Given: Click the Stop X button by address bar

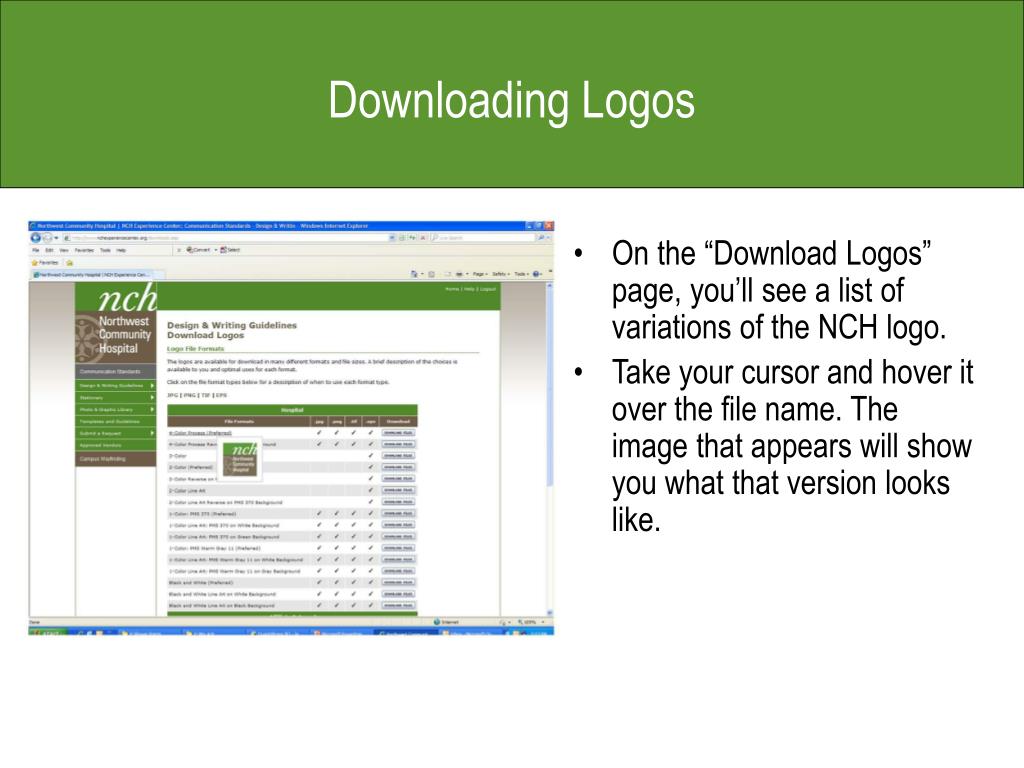Looking at the screenshot, I should tap(423, 238).
